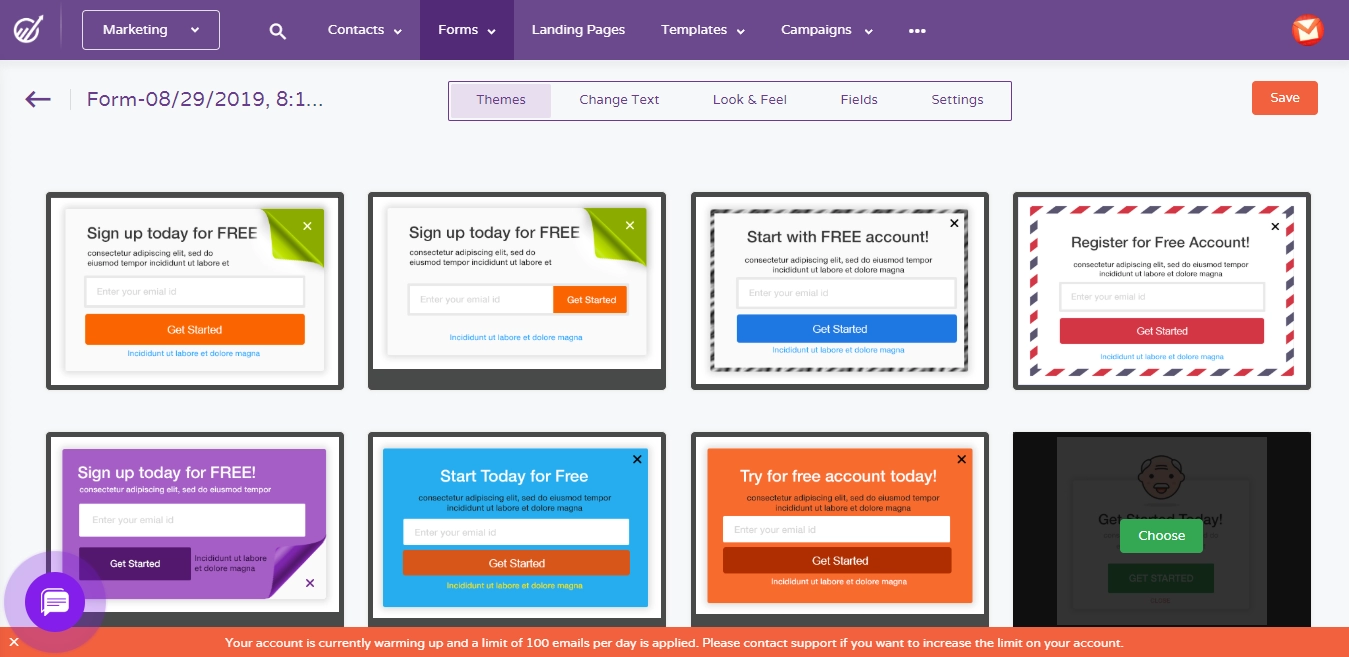Open the Forms dropdown menu
The width and height of the screenshot is (1349, 657).
click(x=466, y=30)
